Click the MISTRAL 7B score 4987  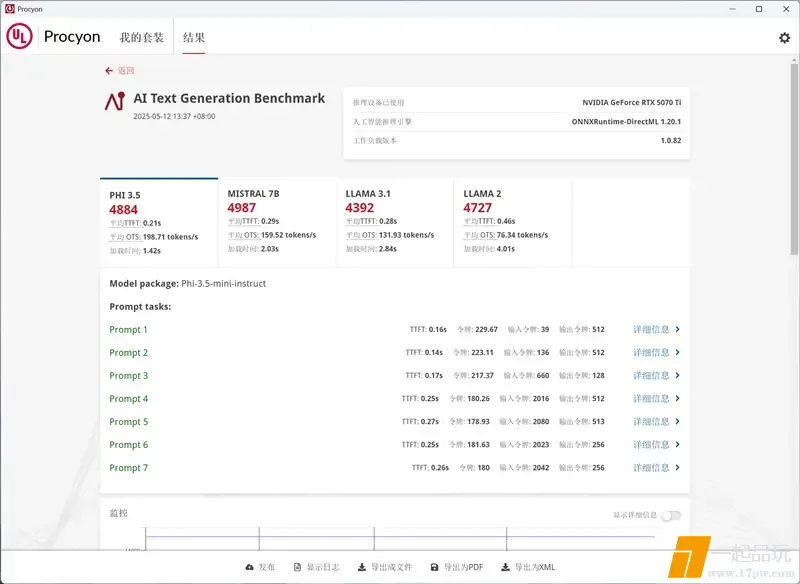point(241,208)
